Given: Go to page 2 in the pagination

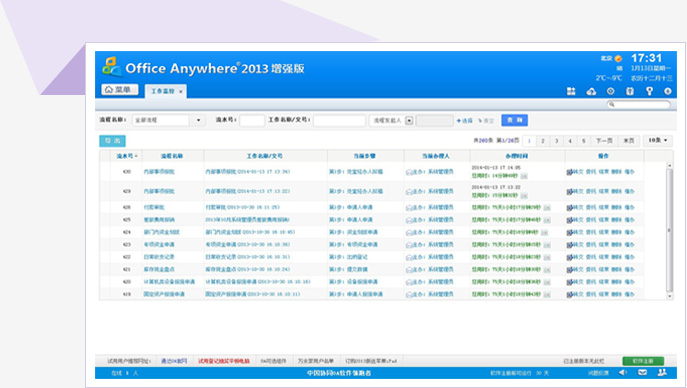Looking at the screenshot, I should click(543, 141).
